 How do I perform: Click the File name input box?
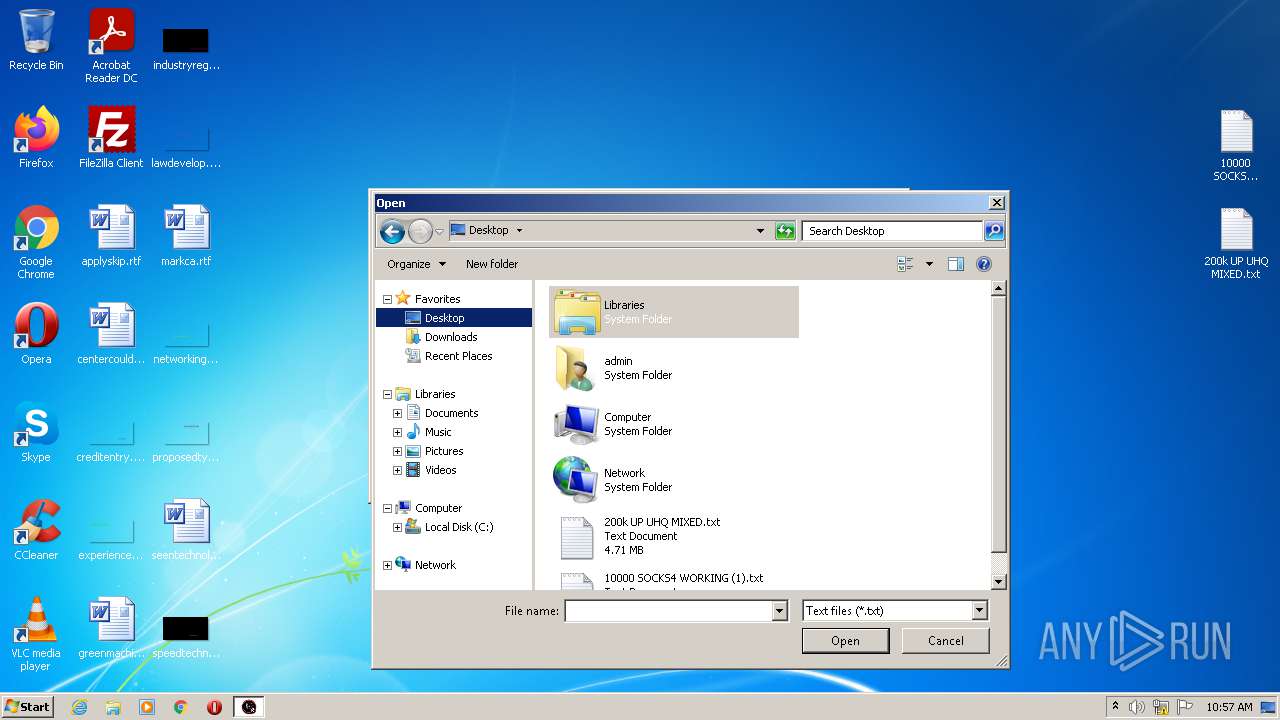point(668,611)
